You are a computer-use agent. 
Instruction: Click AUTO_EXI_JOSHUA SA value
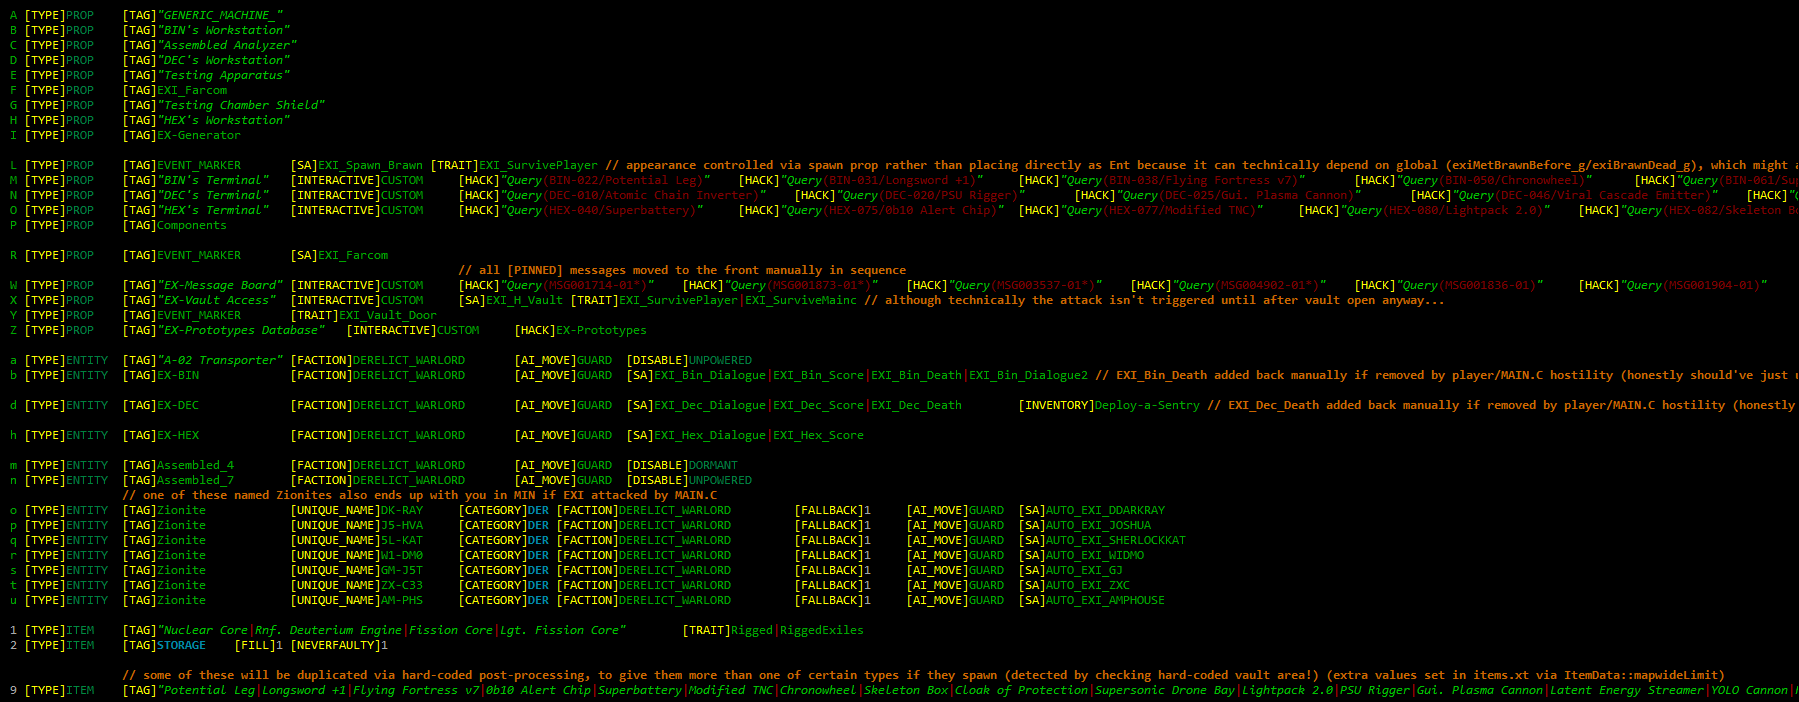pos(1099,525)
